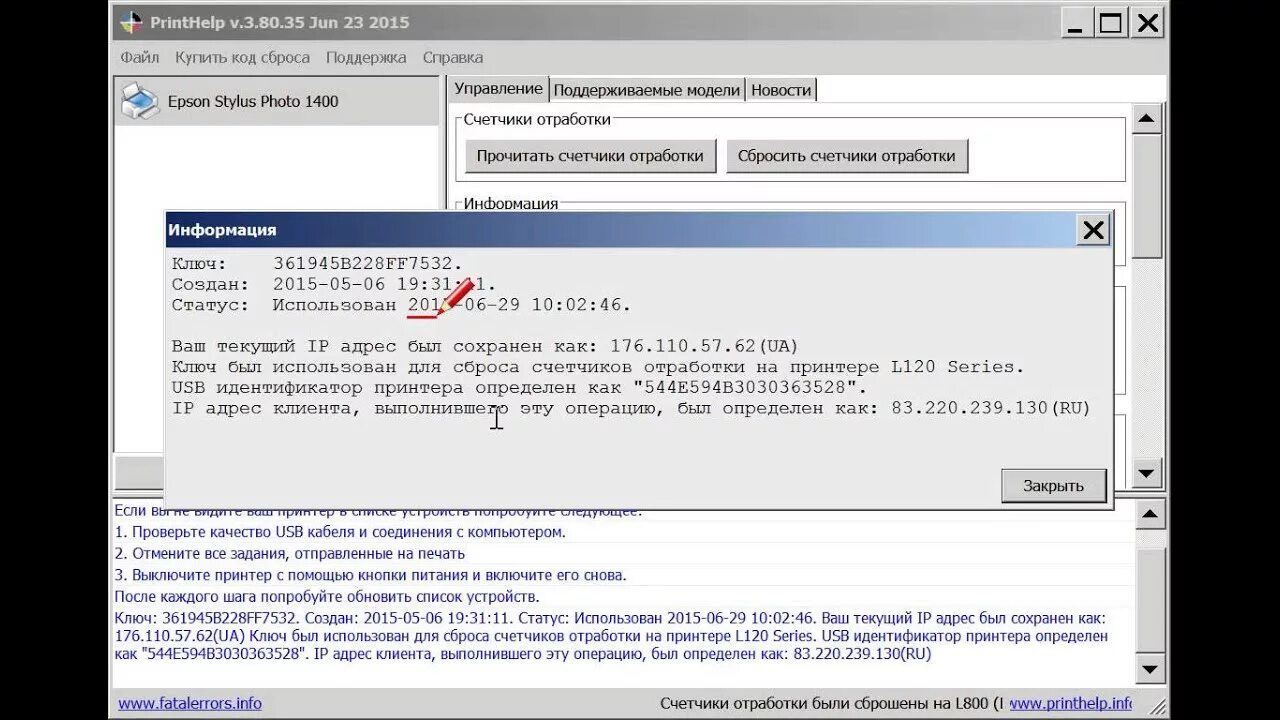Click log line "После каждого шага попробуйте обновить список устройств"
The height and width of the screenshot is (720, 1280).
[327, 597]
